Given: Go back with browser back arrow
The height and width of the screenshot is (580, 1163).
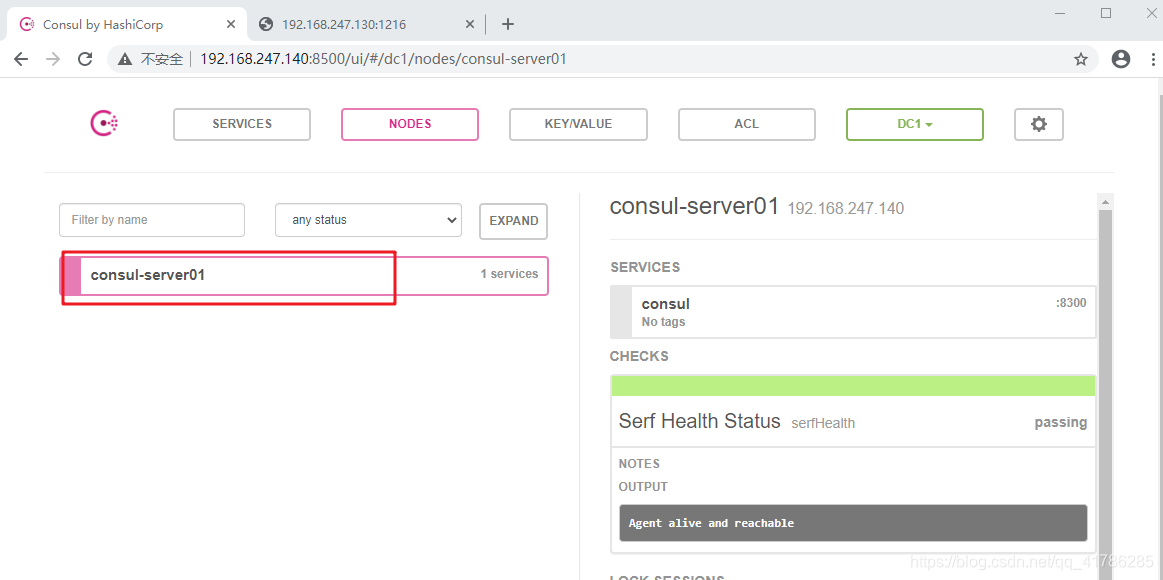Looking at the screenshot, I should pyautogui.click(x=21, y=59).
